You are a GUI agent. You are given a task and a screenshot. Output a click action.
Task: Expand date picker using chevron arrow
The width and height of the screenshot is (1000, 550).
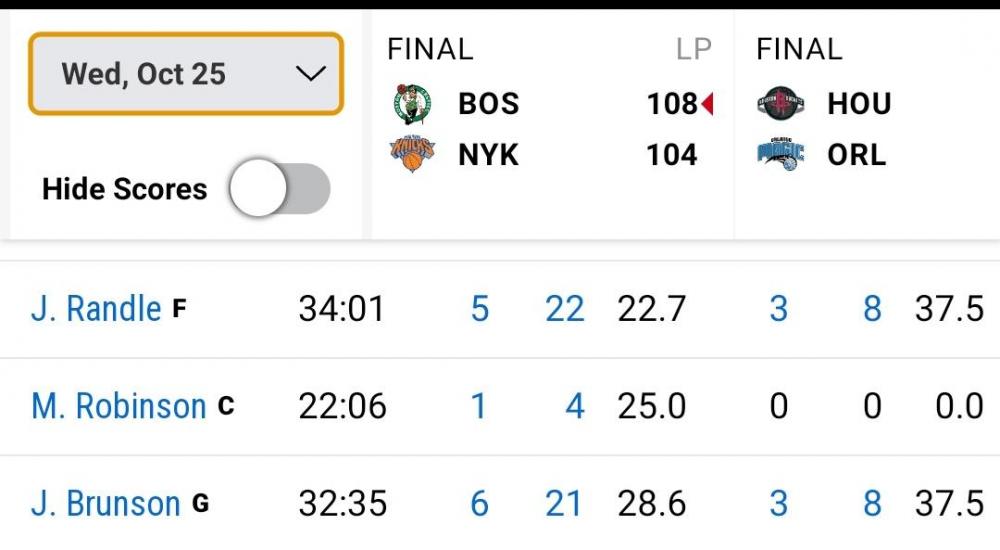click(311, 74)
